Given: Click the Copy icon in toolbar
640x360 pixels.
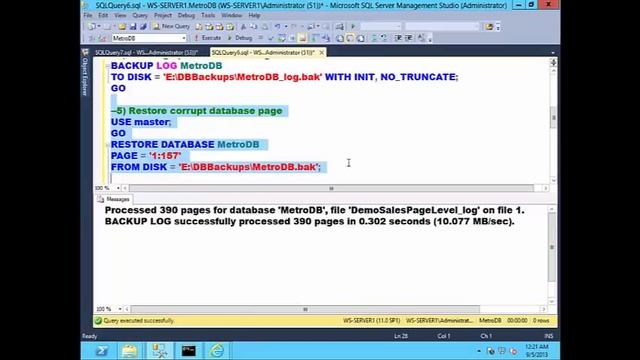Looking at the screenshot, I should (x=253, y=27).
